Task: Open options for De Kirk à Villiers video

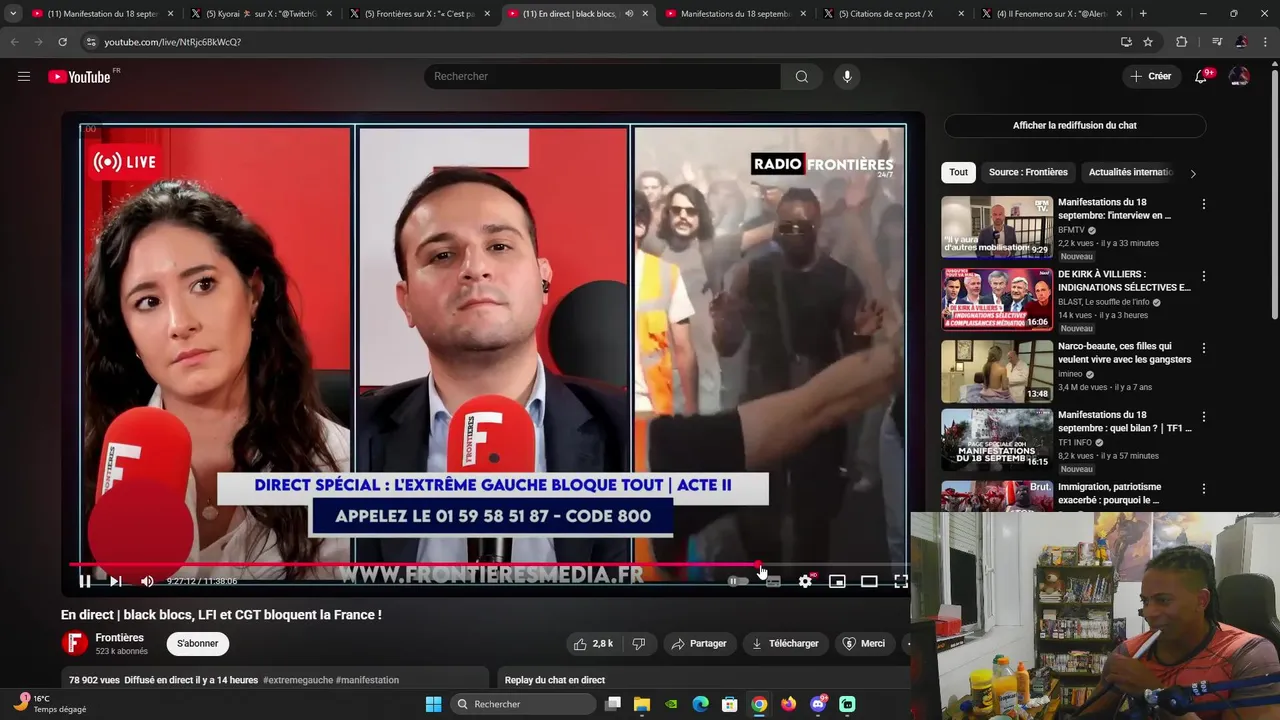Action: click(1204, 276)
